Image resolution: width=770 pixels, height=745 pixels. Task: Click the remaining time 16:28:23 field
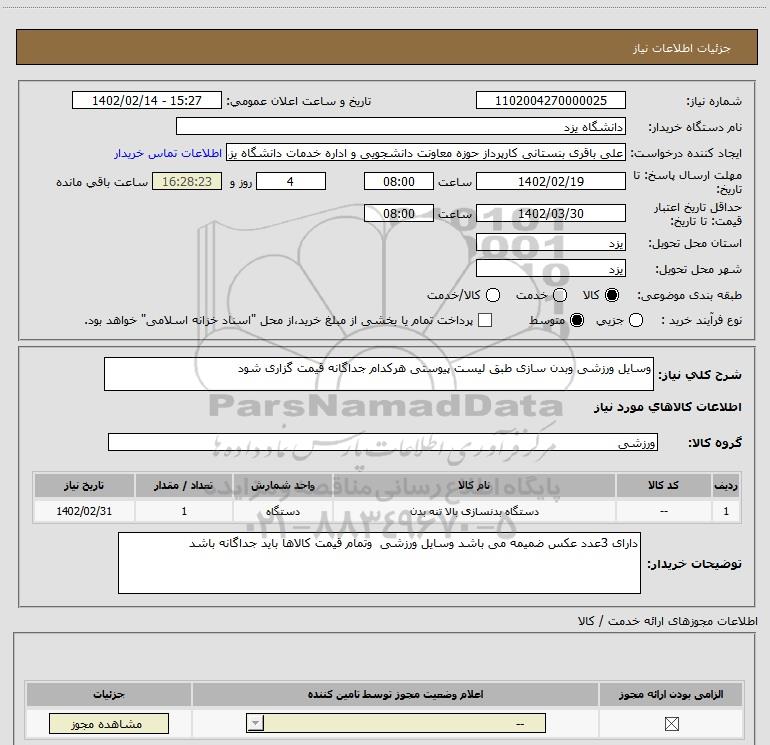point(187,182)
